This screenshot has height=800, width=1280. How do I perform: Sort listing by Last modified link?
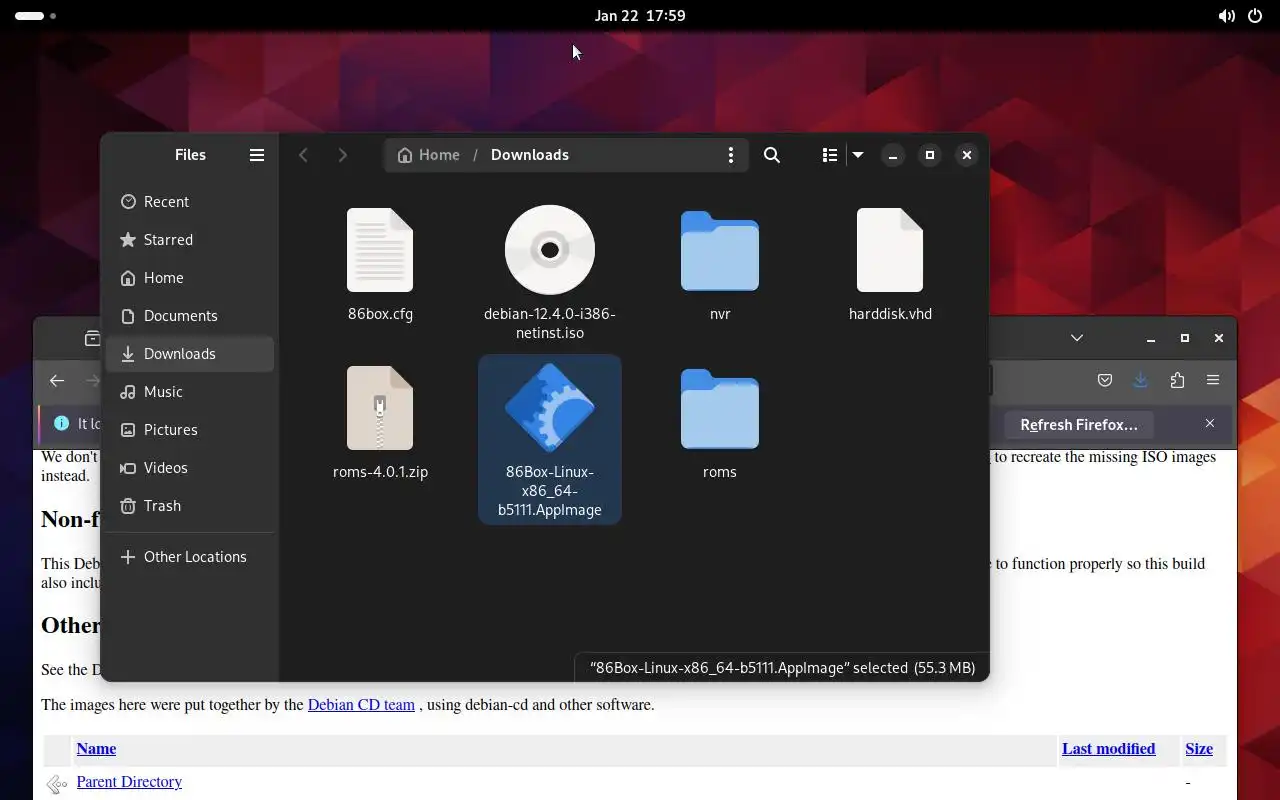1108,749
